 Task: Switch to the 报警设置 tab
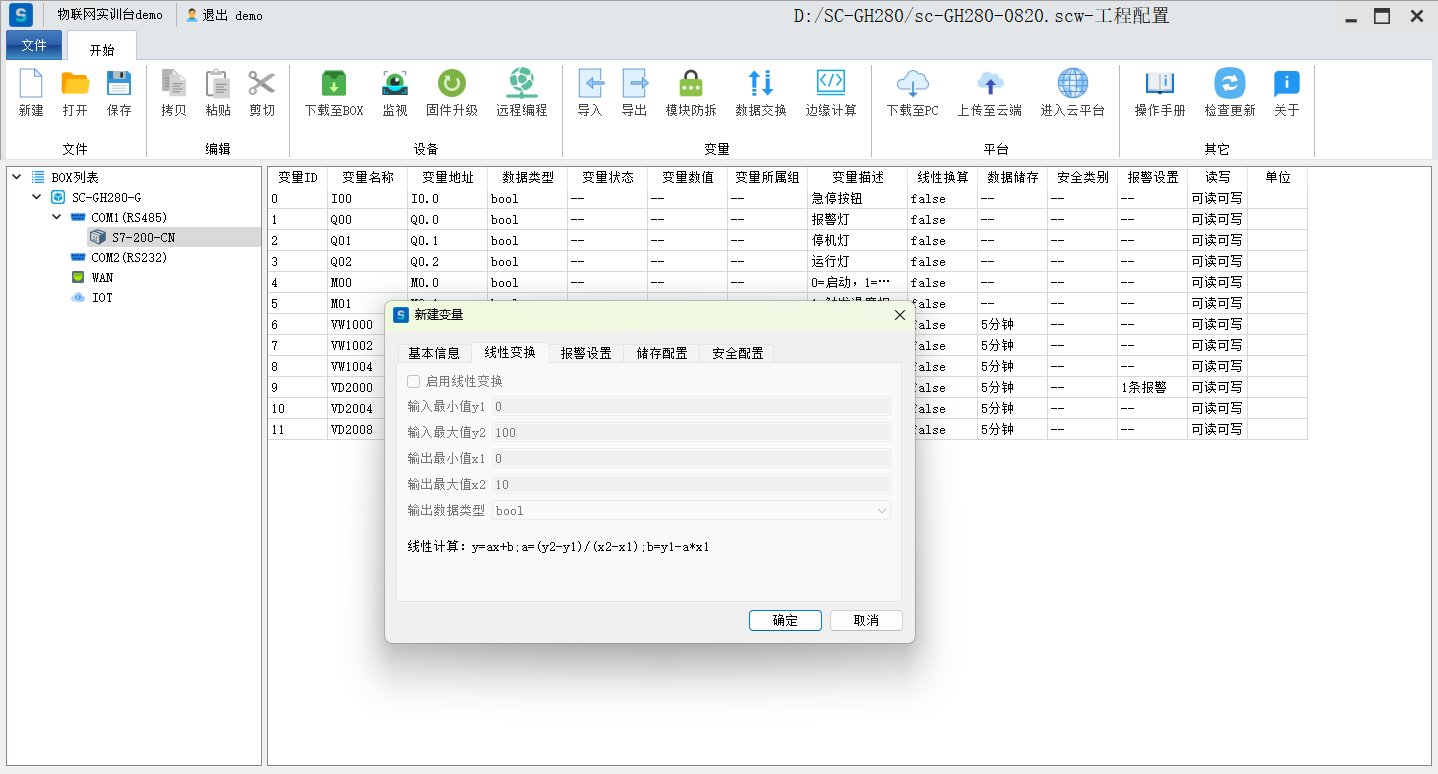pos(586,353)
